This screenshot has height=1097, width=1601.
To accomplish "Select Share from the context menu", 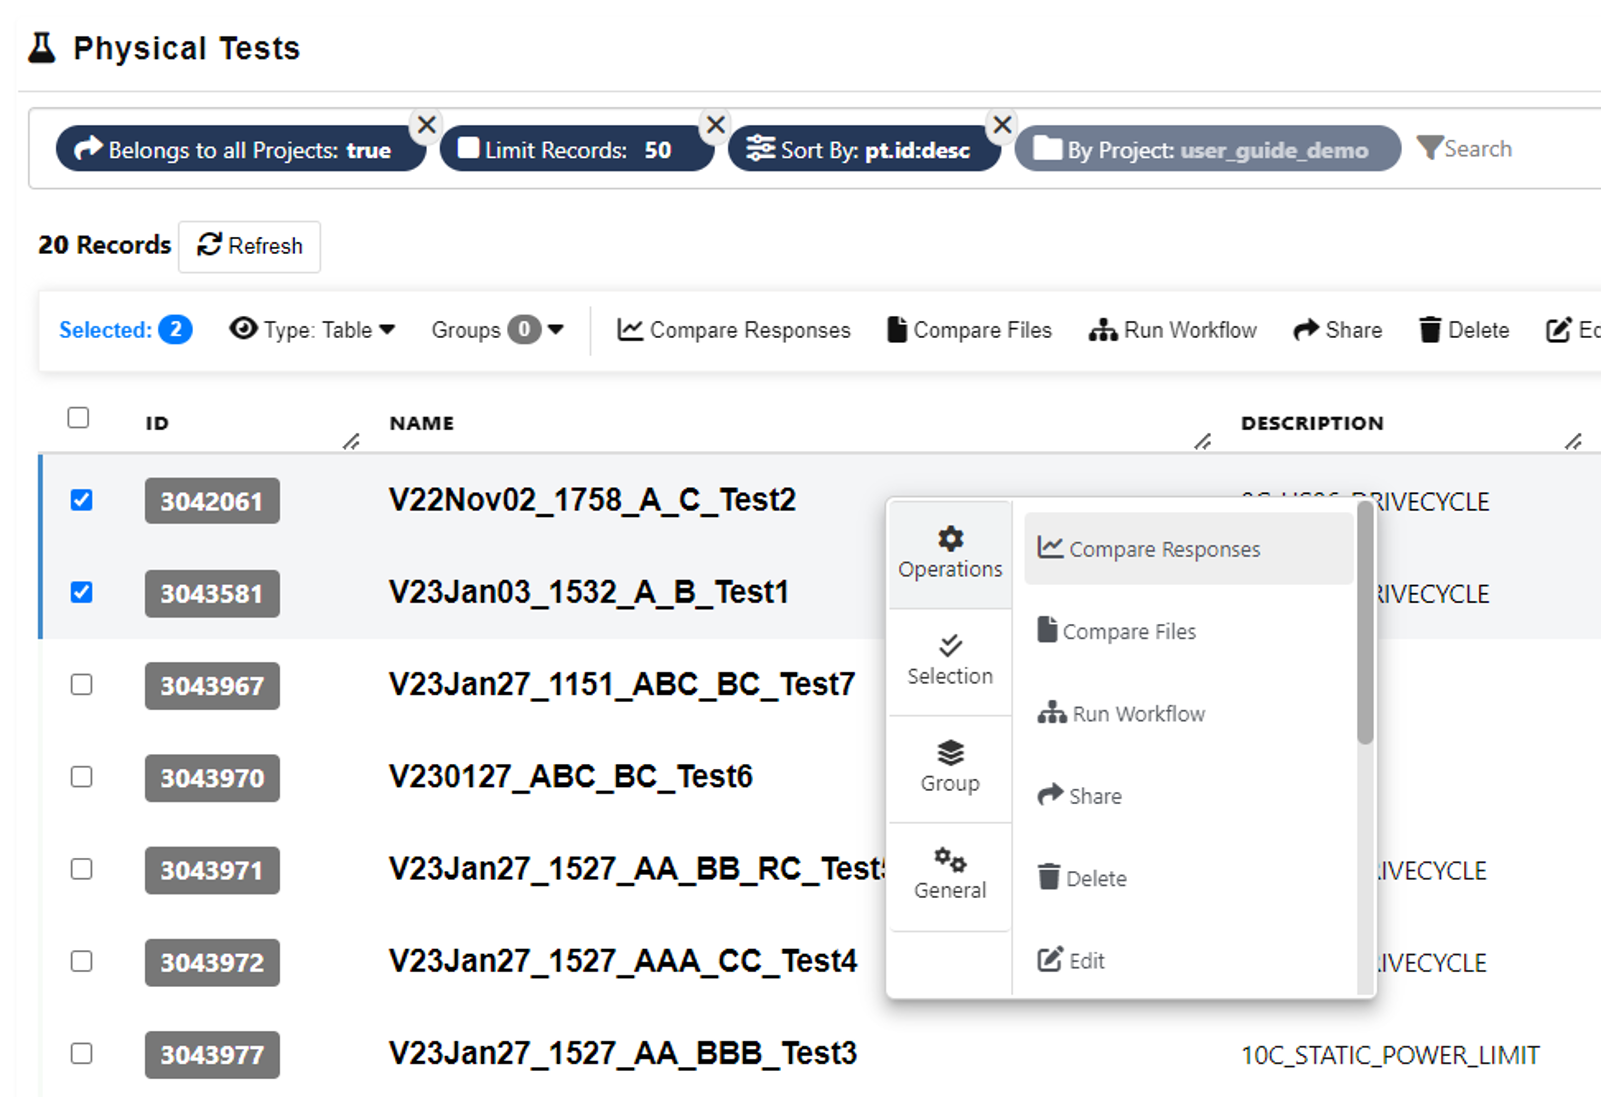I will (1094, 796).
